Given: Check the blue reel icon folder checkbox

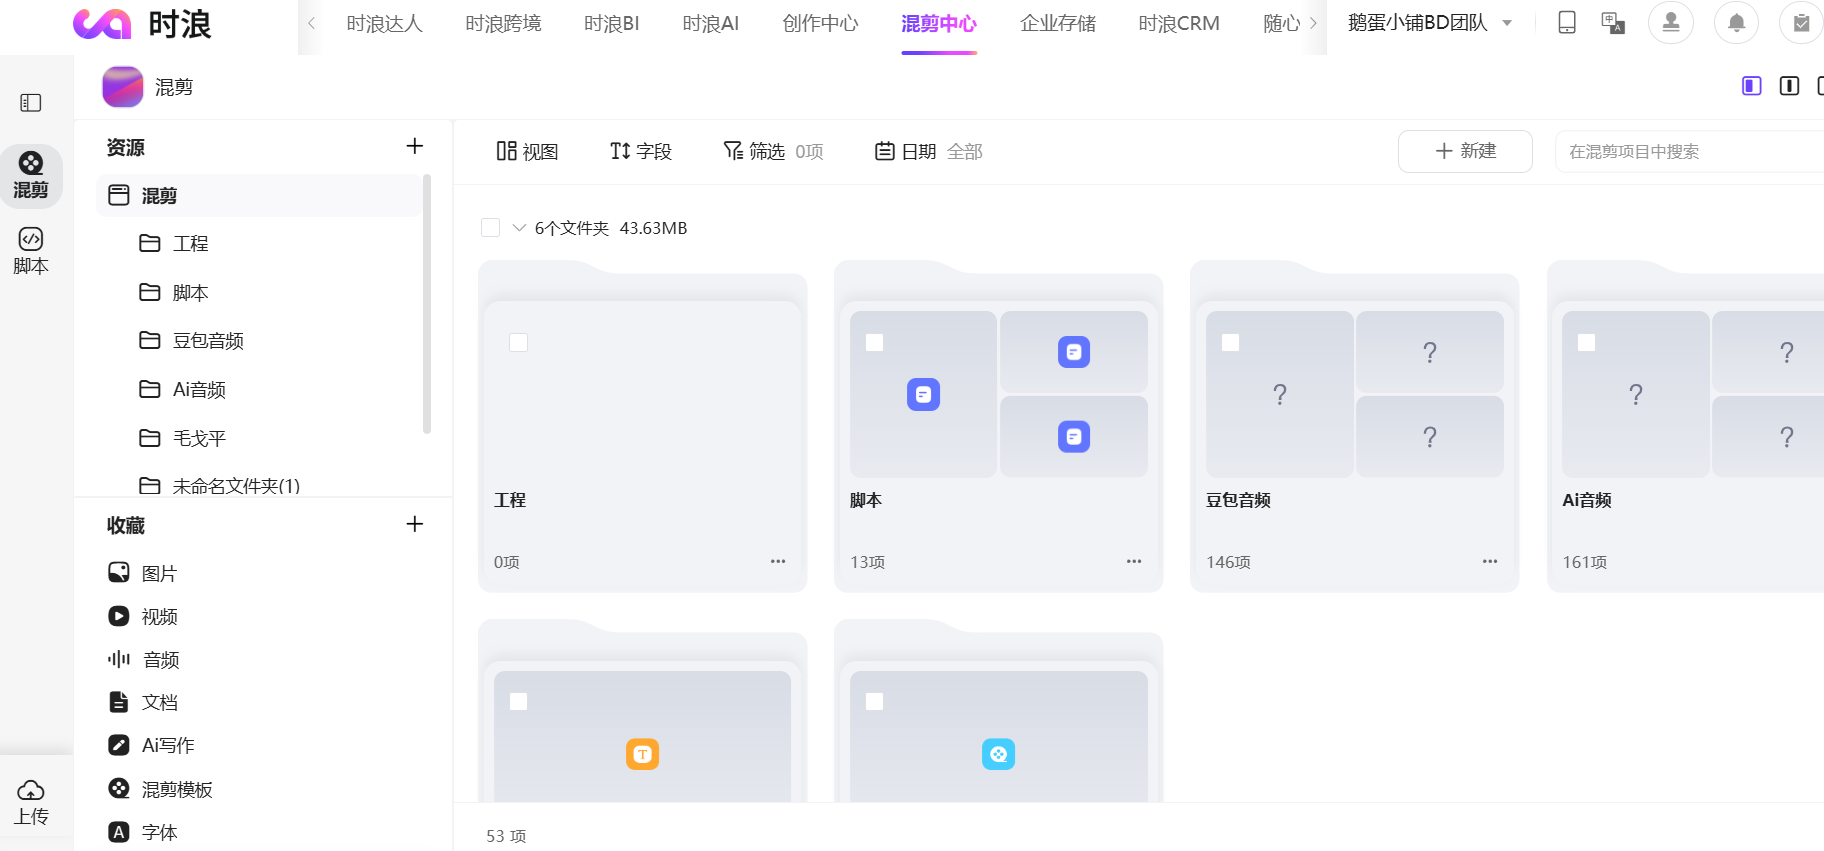Looking at the screenshot, I should 875,702.
